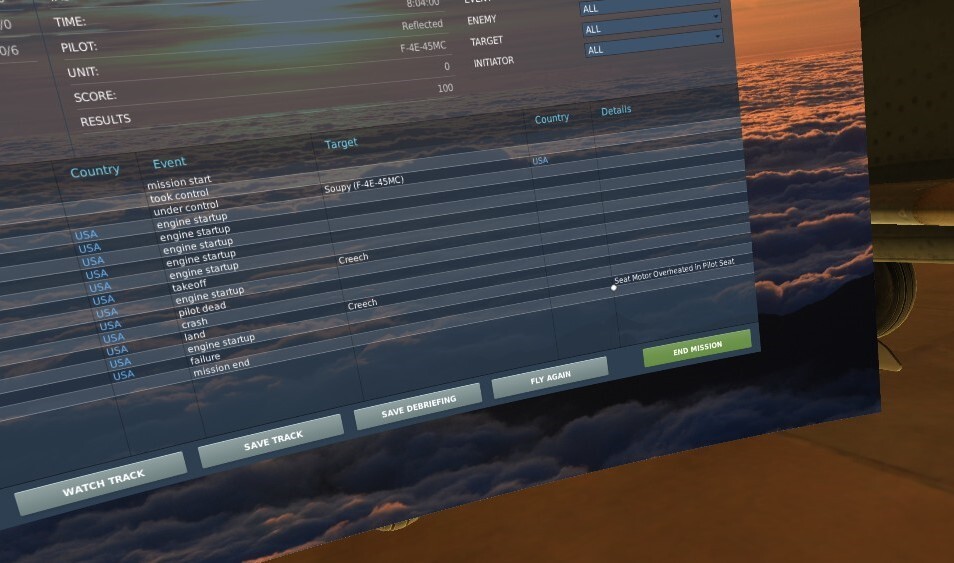This screenshot has height=563, width=954.
Task: Click the pilot name "Reflected"
Action: [422, 25]
